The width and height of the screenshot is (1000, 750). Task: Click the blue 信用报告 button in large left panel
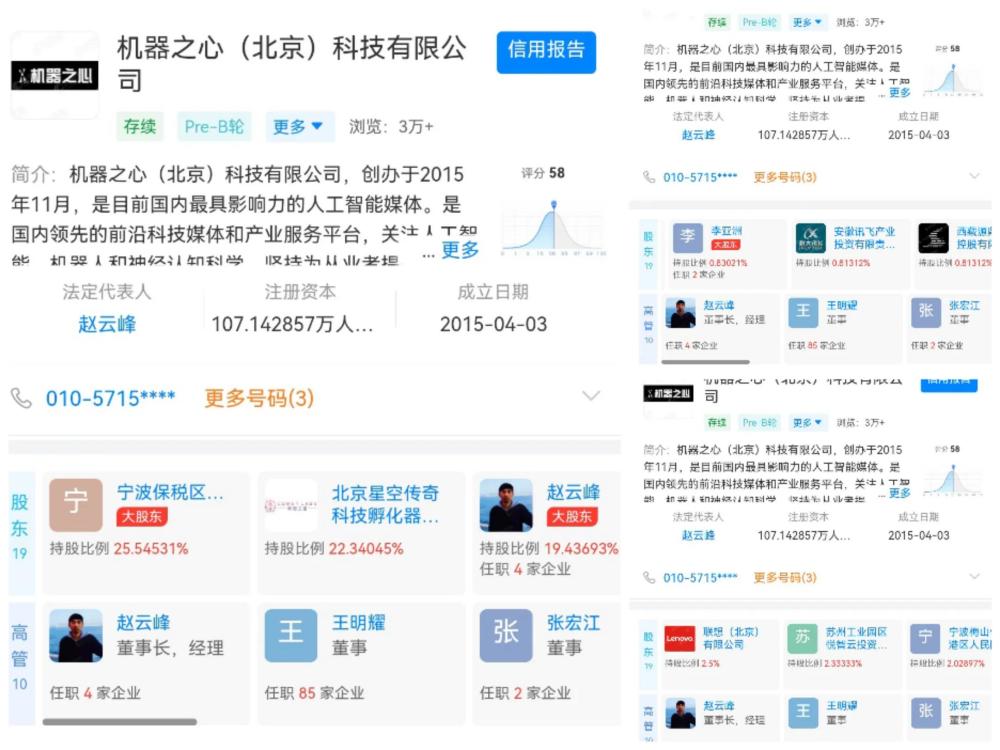[547, 52]
